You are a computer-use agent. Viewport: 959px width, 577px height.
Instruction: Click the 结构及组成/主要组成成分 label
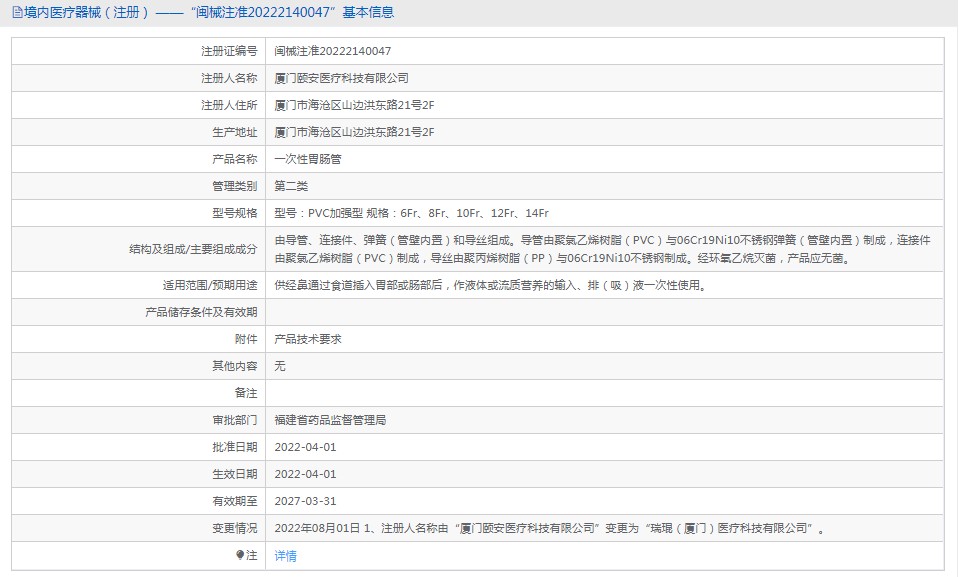pyautogui.click(x=193, y=249)
